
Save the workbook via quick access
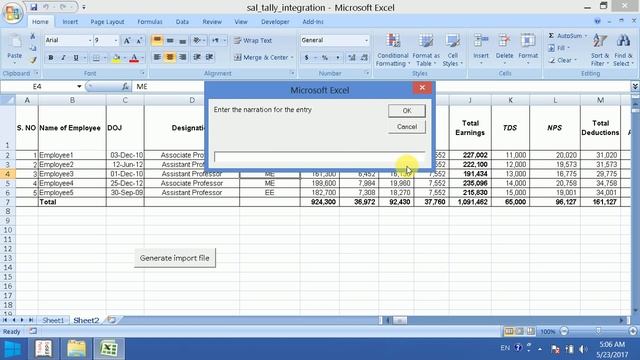click(x=34, y=7)
